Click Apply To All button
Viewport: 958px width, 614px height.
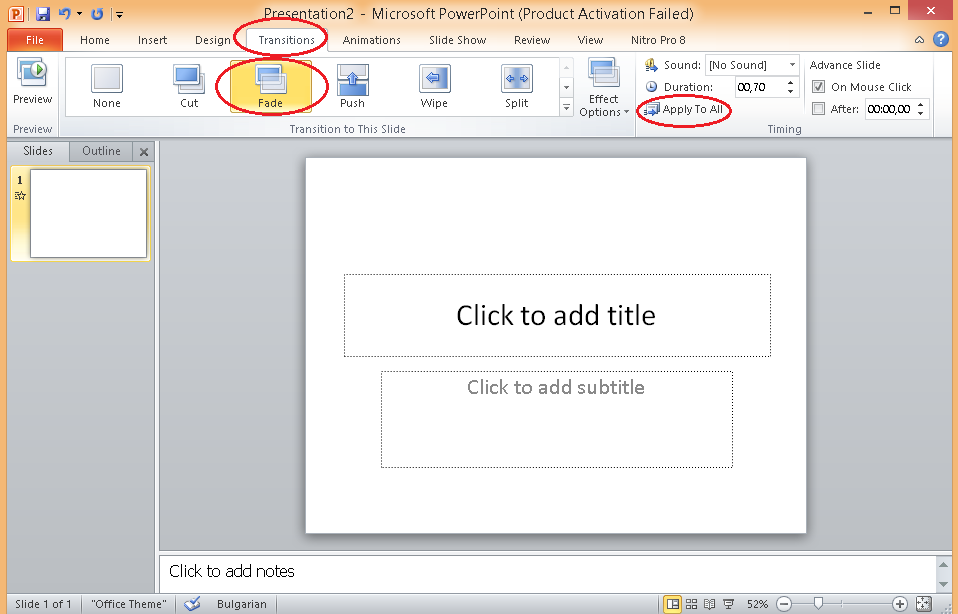685,109
